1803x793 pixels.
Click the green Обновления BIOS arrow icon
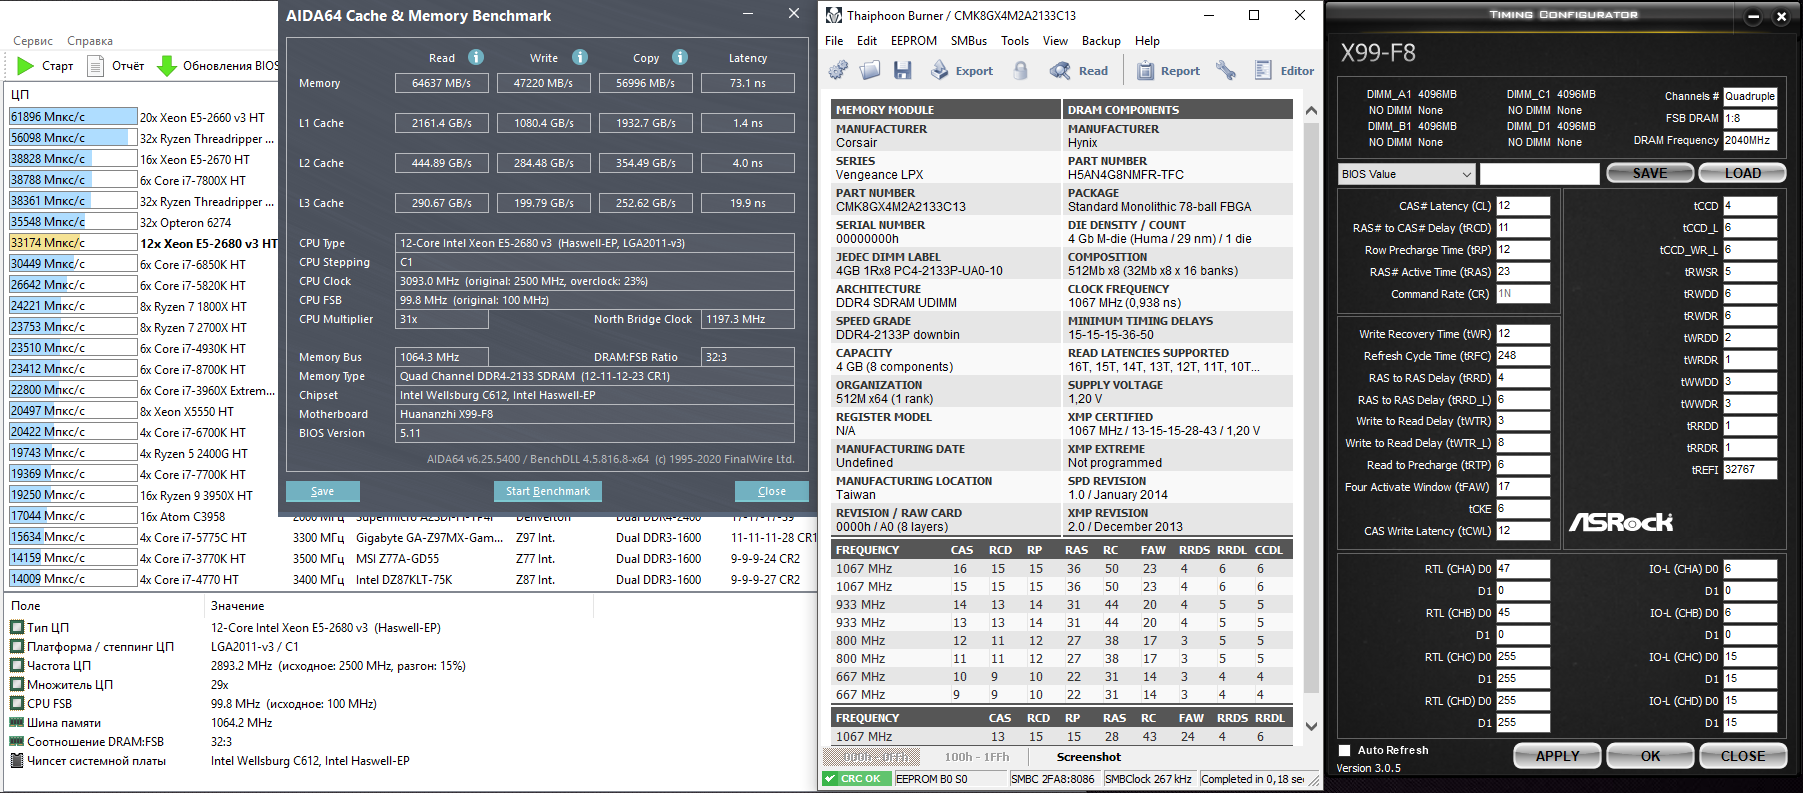click(x=167, y=66)
